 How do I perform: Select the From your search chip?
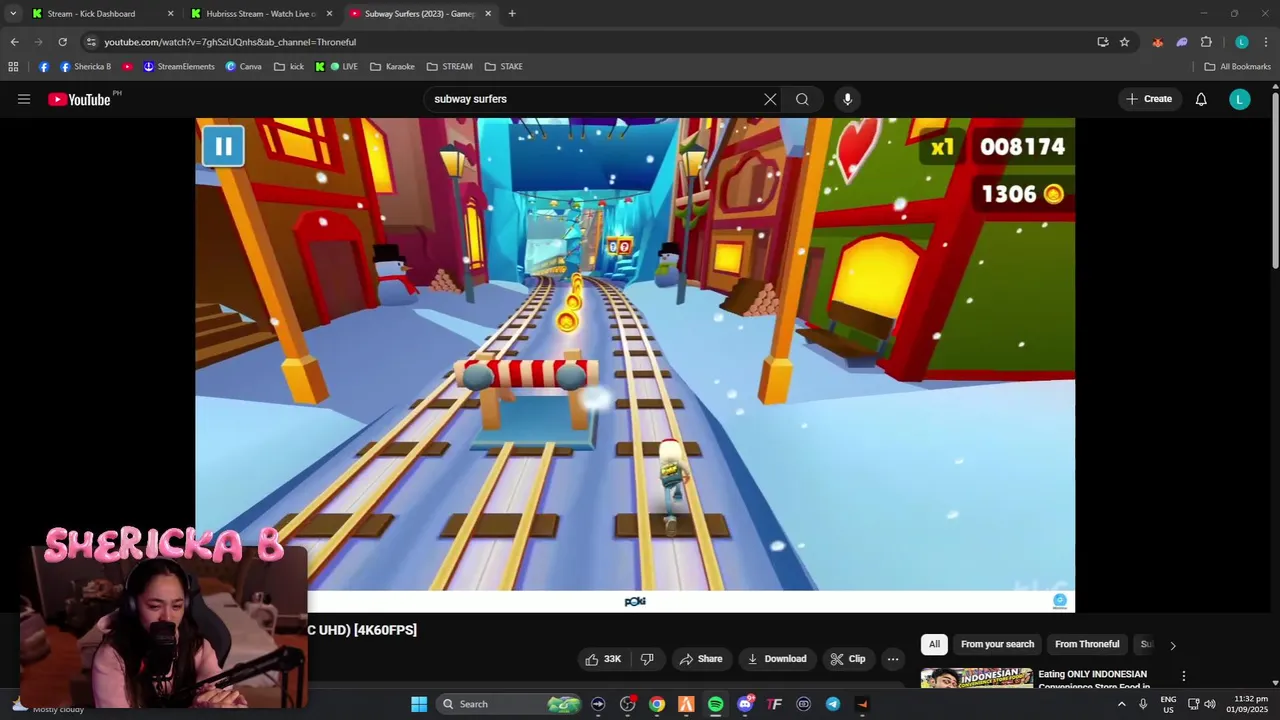[x=997, y=644]
